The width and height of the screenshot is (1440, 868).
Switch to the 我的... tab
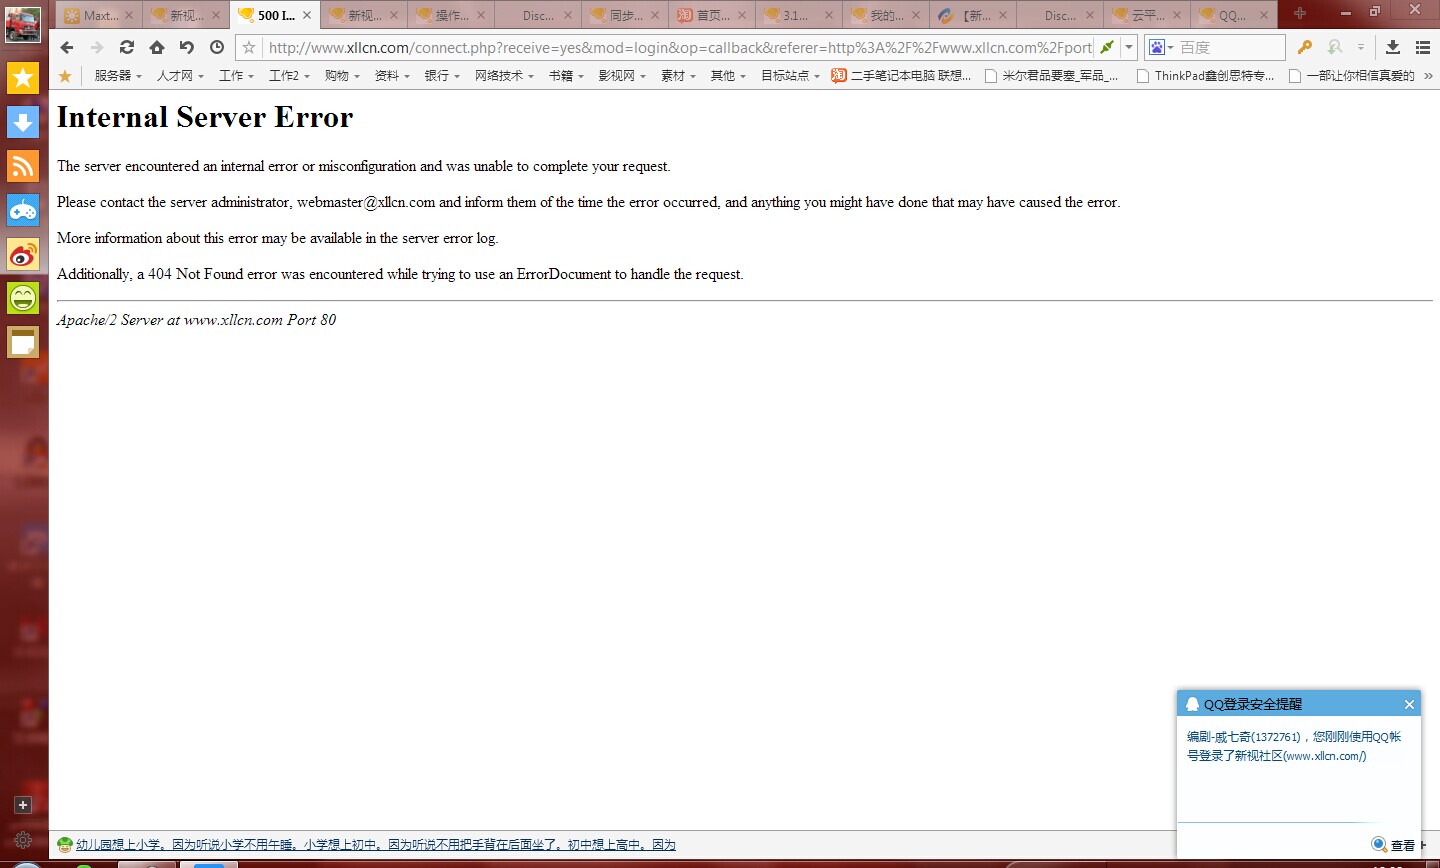pos(886,15)
